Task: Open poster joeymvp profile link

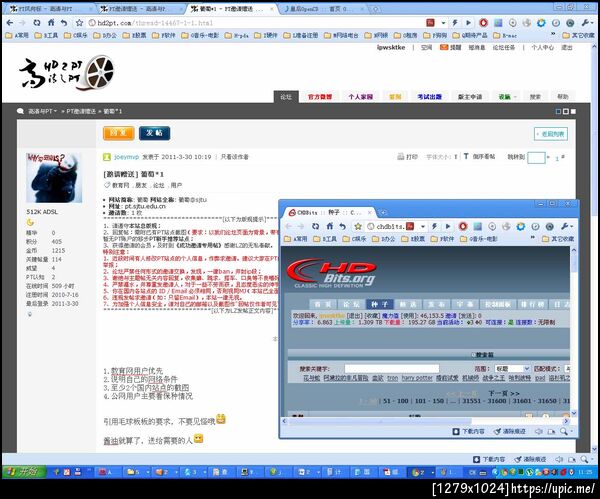Action: [126, 157]
